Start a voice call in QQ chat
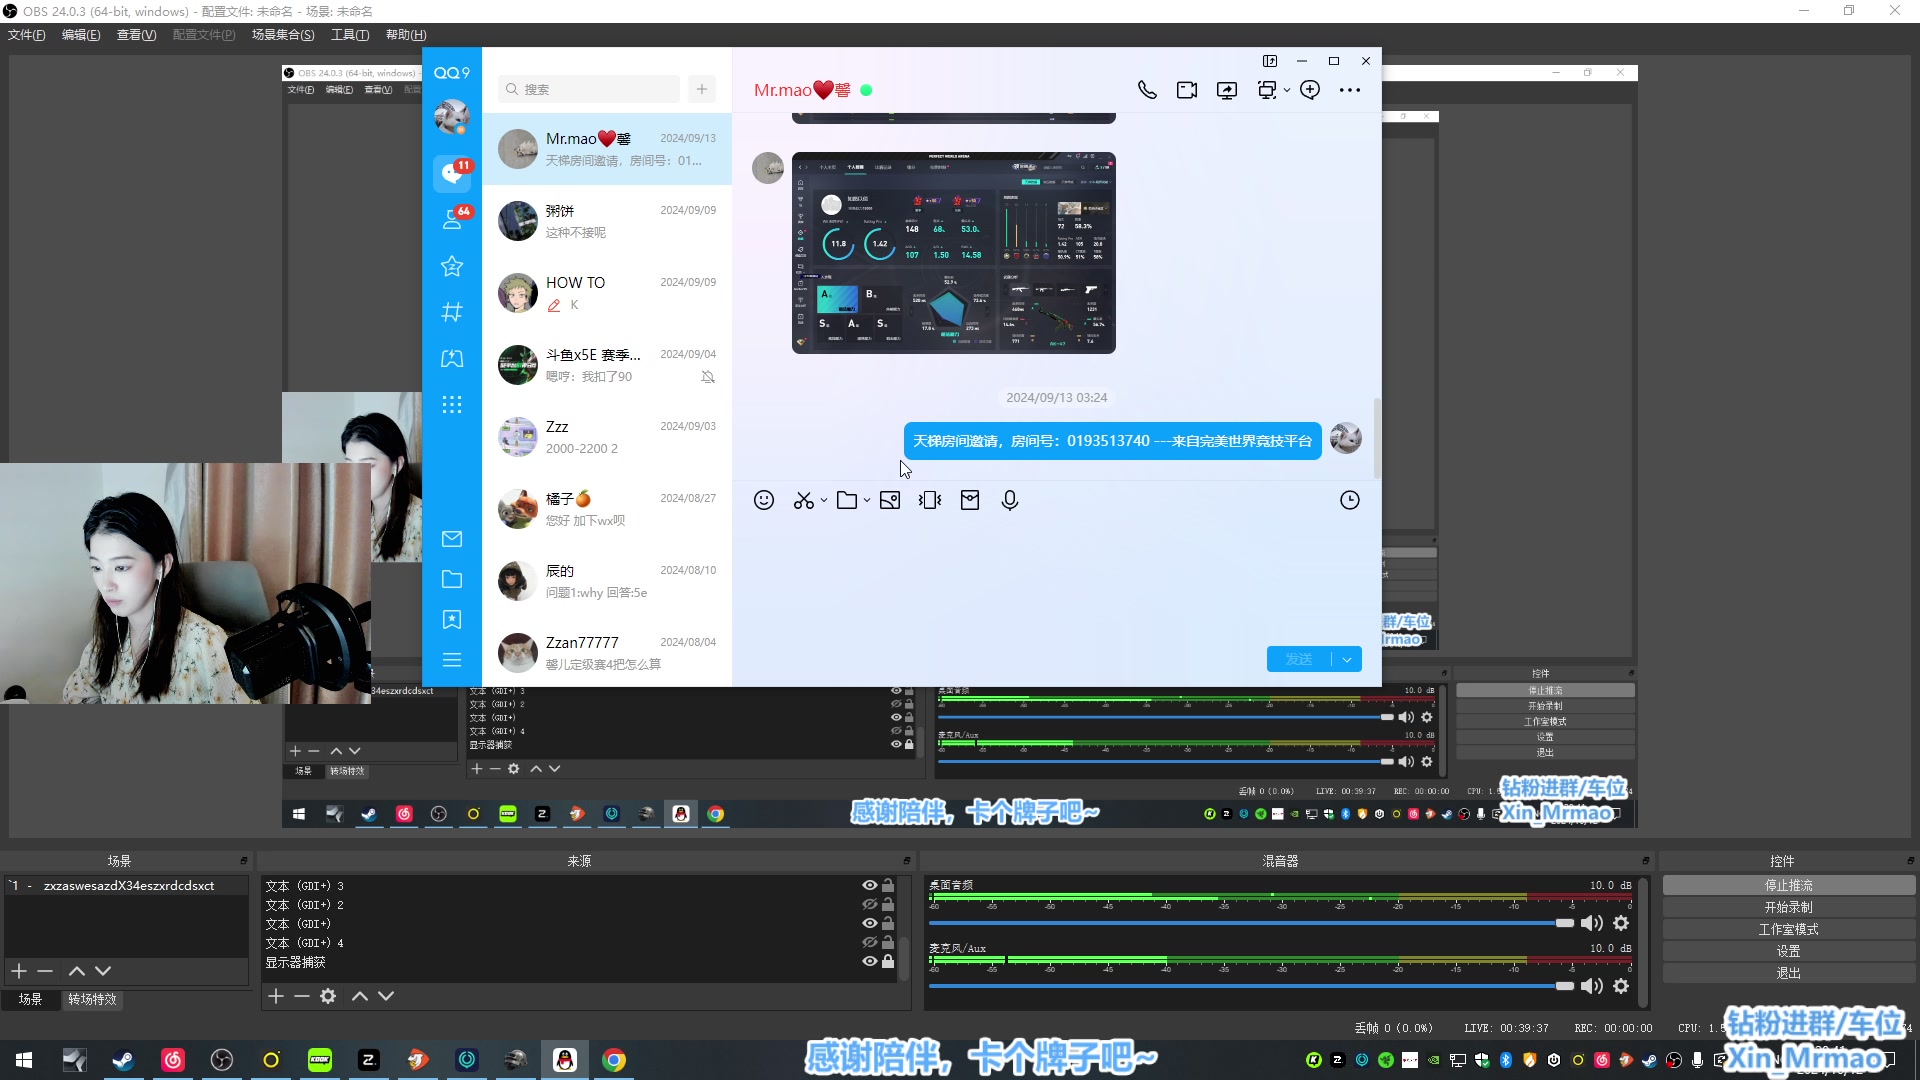The height and width of the screenshot is (1080, 1920). (x=1147, y=90)
